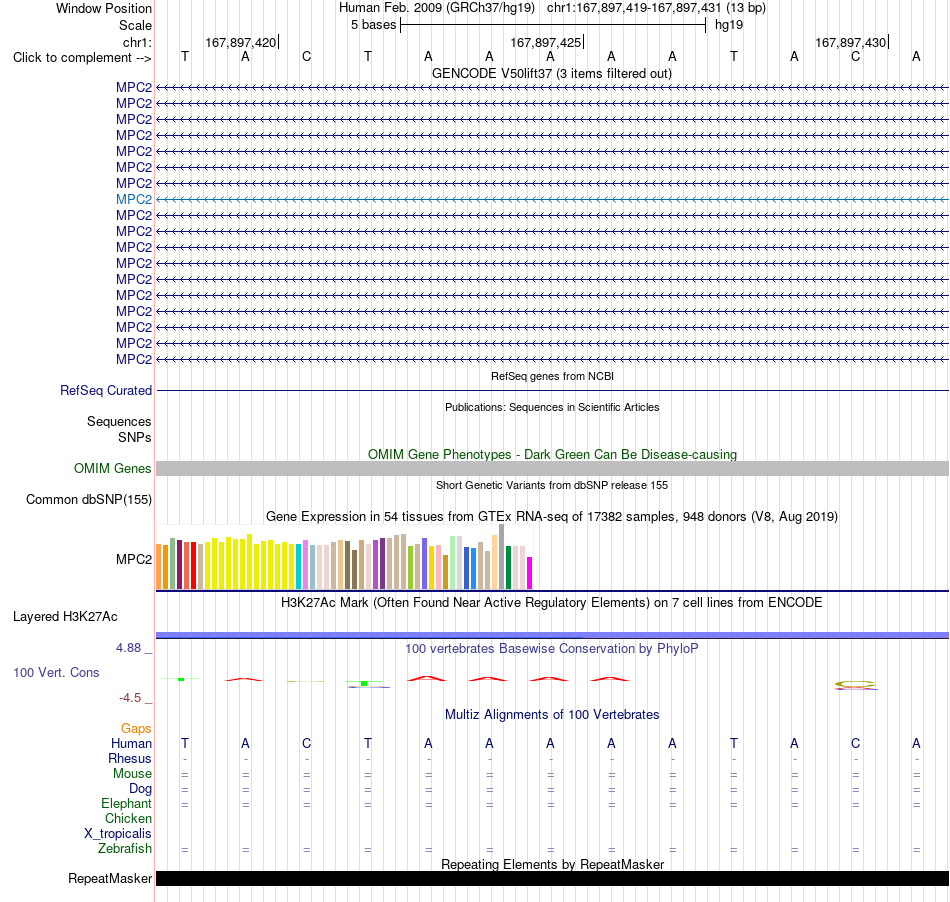Viewport: 950px width, 902px height.
Task: Open the RefSeq Curated track label
Action: [x=106, y=391]
